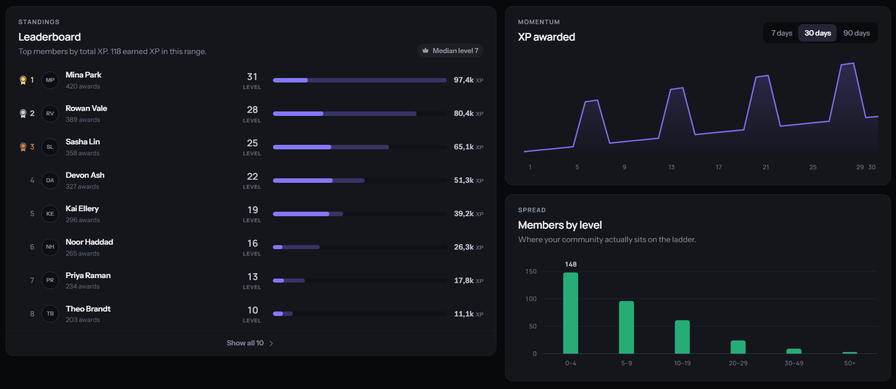The width and height of the screenshot is (896, 389).
Task: Switch XP awarded range to 7 days
Action: point(781,33)
